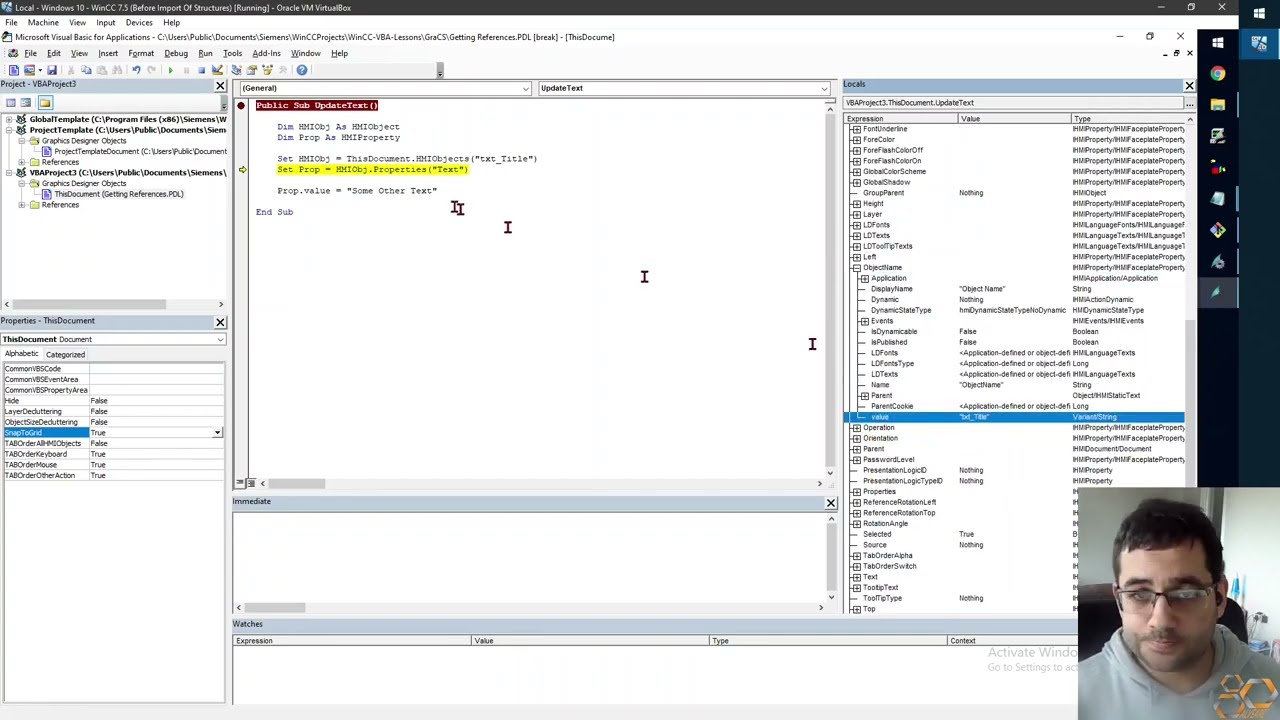Click inside the Immediate window input area
The height and width of the screenshot is (720, 1280).
pyautogui.click(x=530, y=555)
